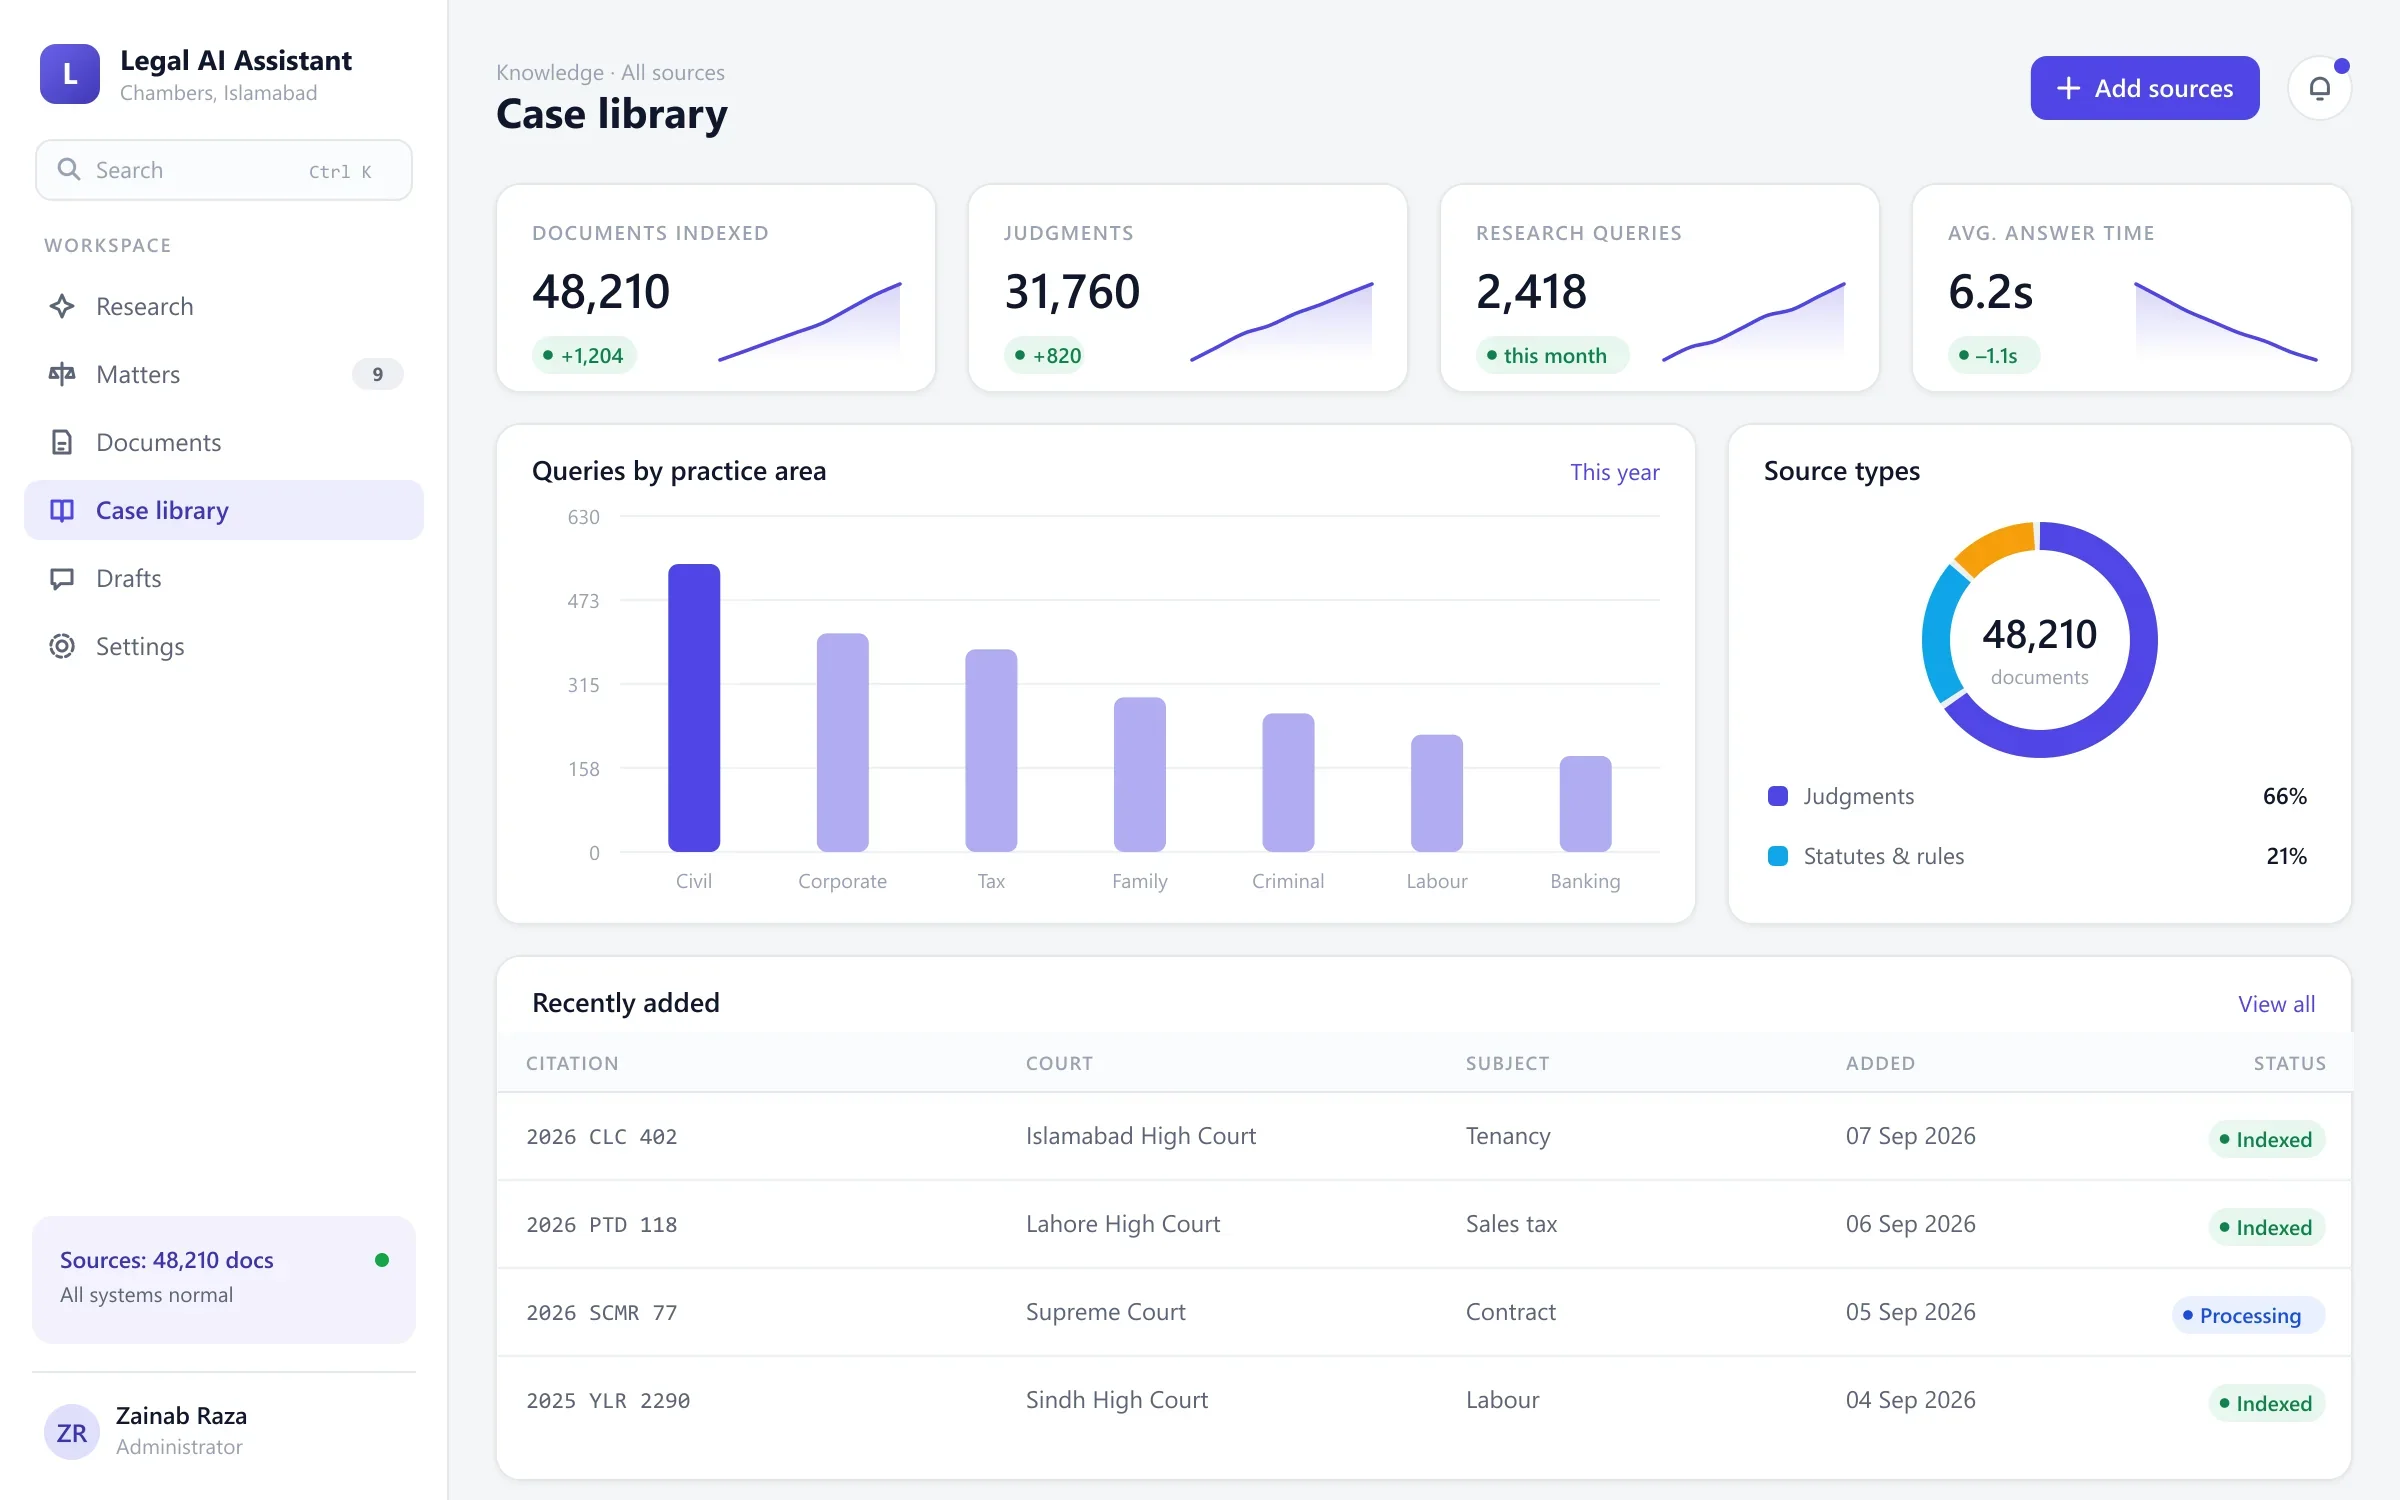
Task: Click the Avg. Answer Time stat card
Action: pyautogui.click(x=2132, y=288)
